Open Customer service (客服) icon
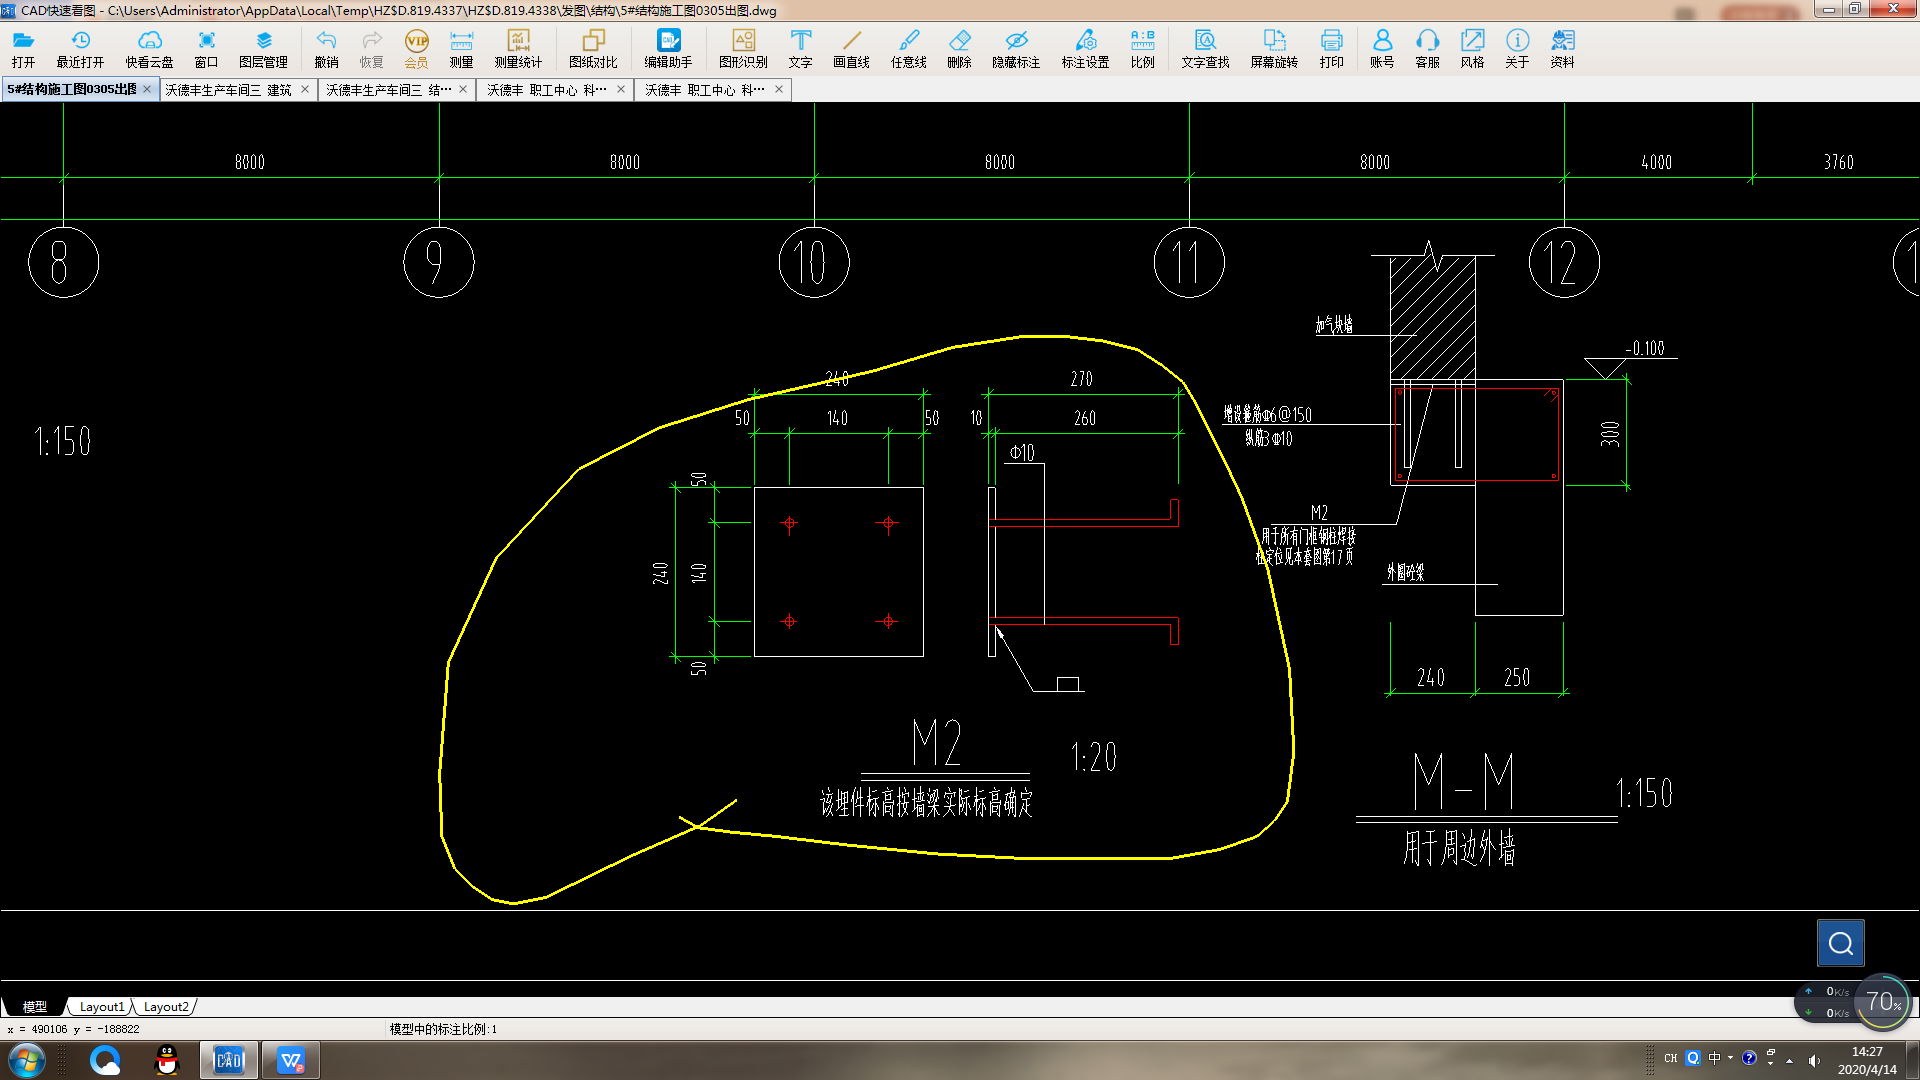Screen dimensions: 1920x1080 [x=1427, y=48]
